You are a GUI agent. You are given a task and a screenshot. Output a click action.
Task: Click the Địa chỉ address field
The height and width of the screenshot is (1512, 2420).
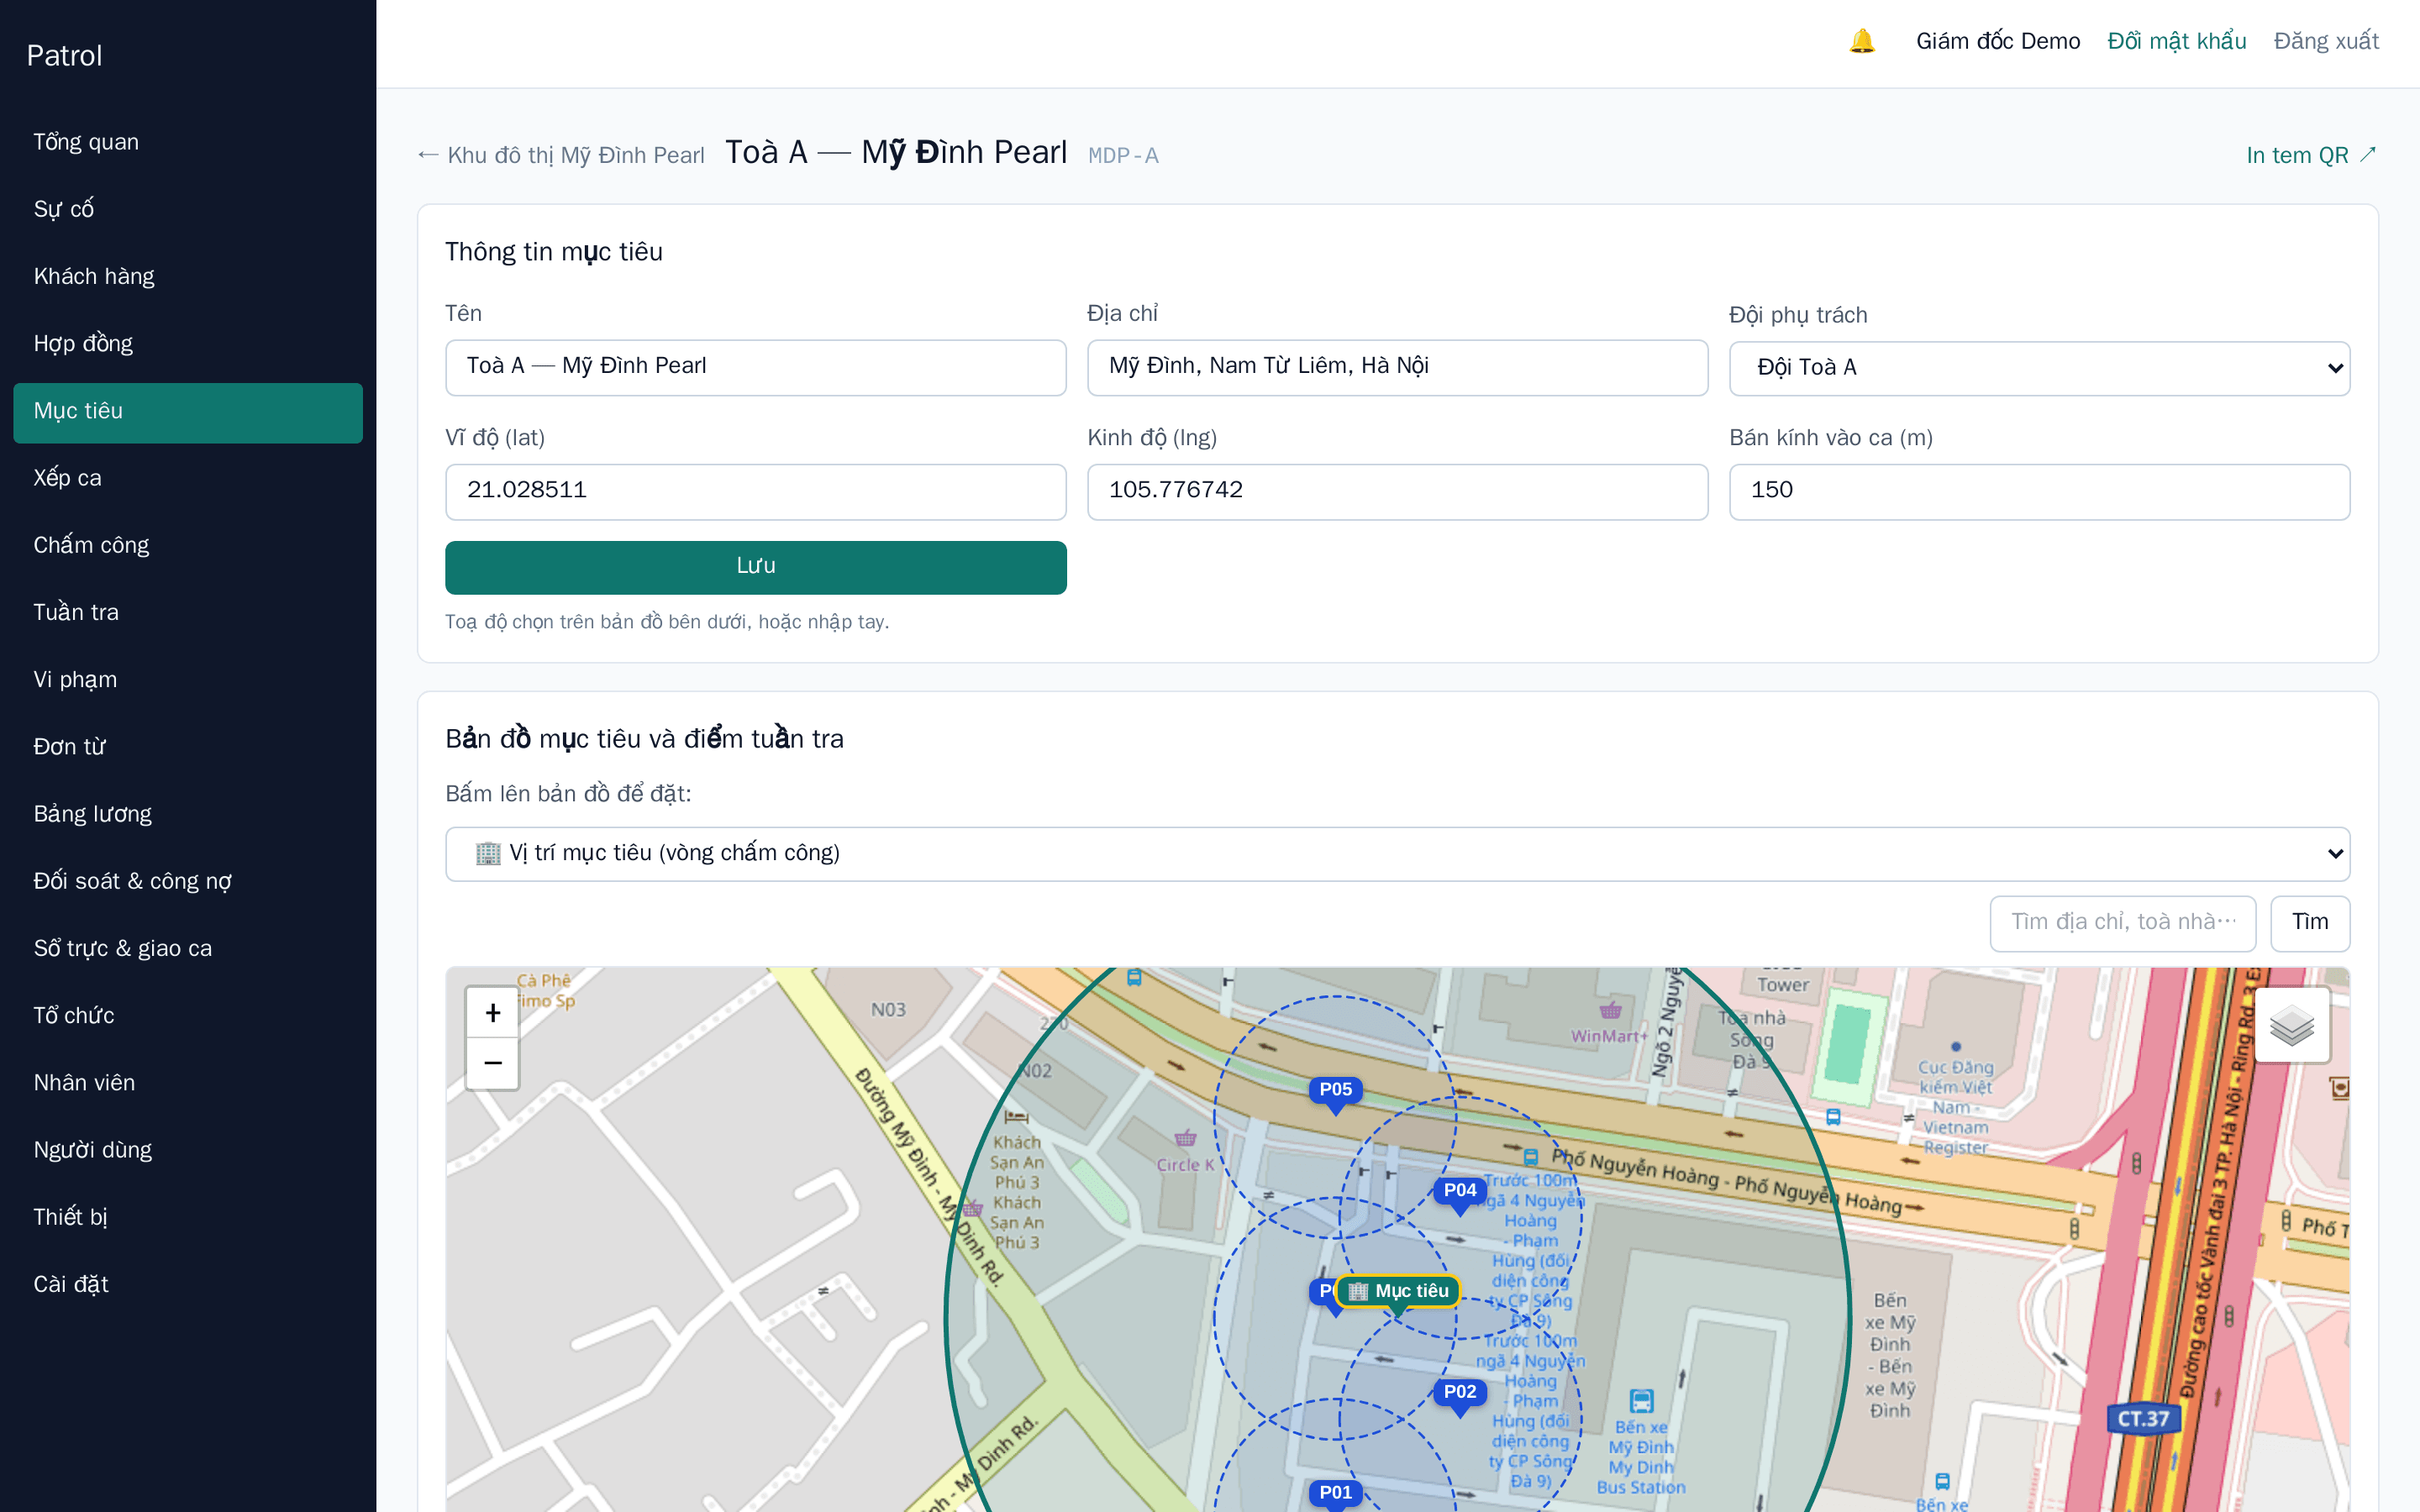tap(1397, 367)
